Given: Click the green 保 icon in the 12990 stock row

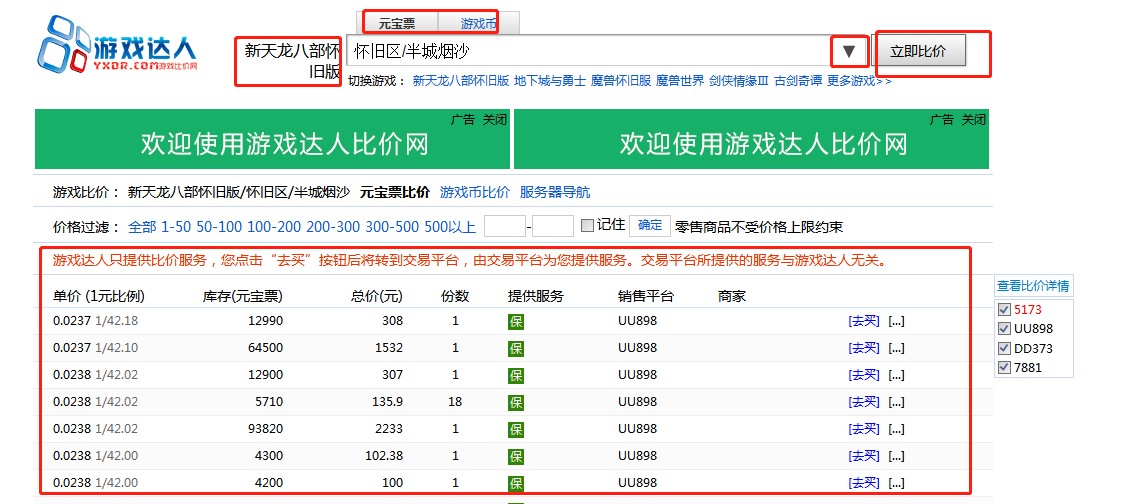Looking at the screenshot, I should [516, 321].
